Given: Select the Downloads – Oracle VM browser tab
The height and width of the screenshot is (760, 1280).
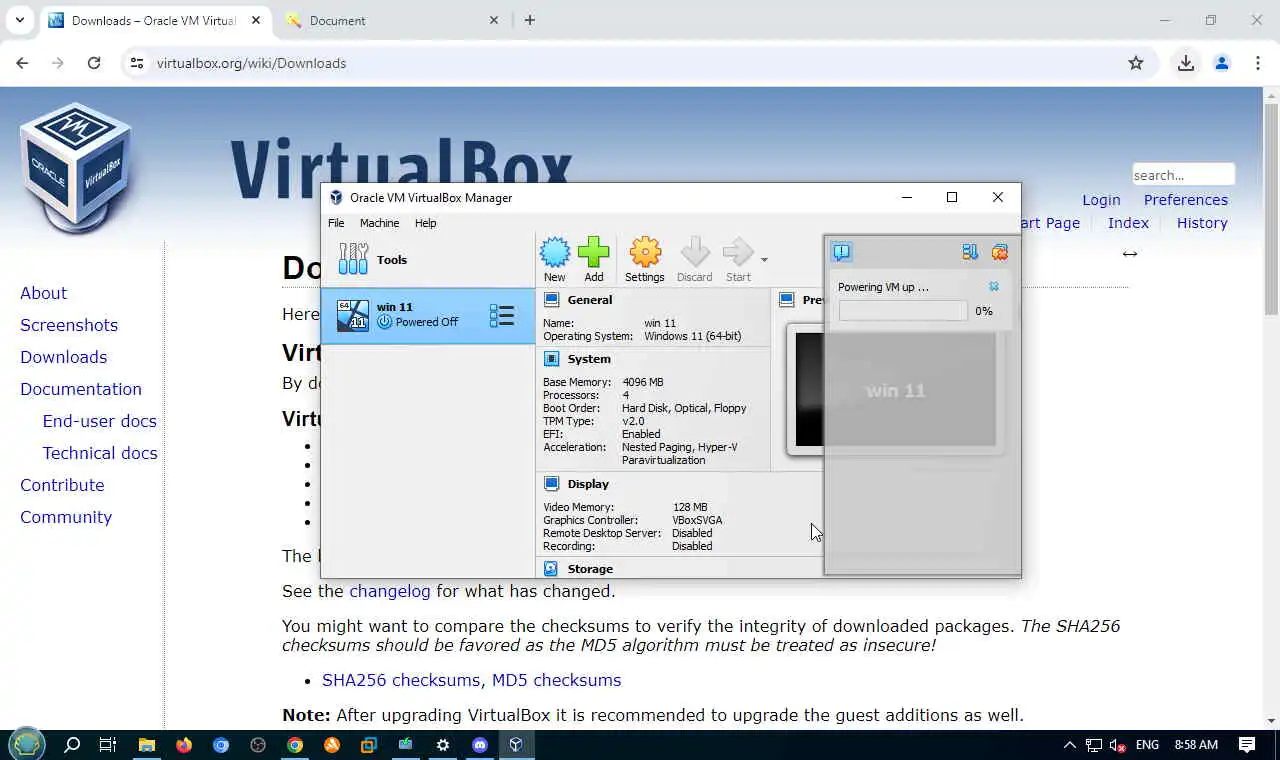Looking at the screenshot, I should [x=154, y=20].
